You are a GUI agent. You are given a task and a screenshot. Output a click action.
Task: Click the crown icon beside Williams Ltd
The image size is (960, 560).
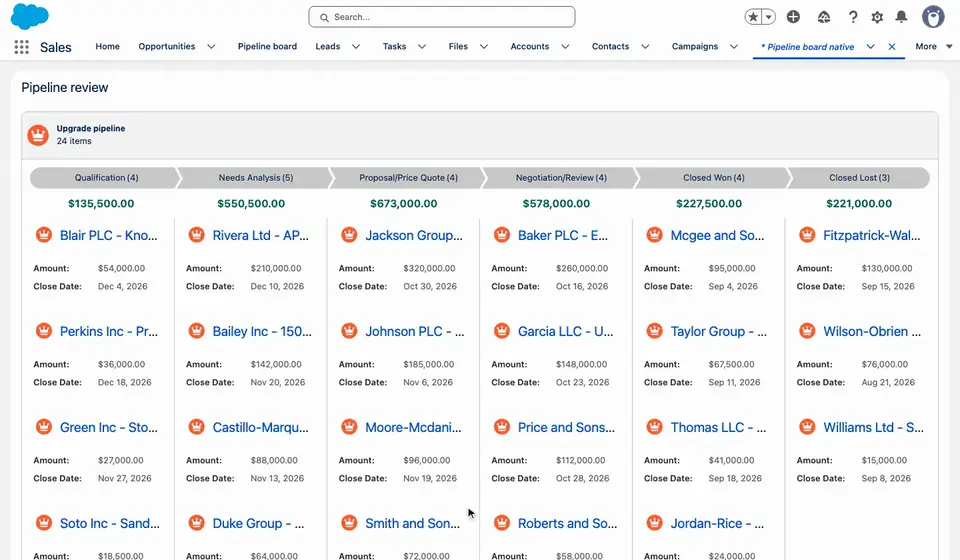[807, 427]
